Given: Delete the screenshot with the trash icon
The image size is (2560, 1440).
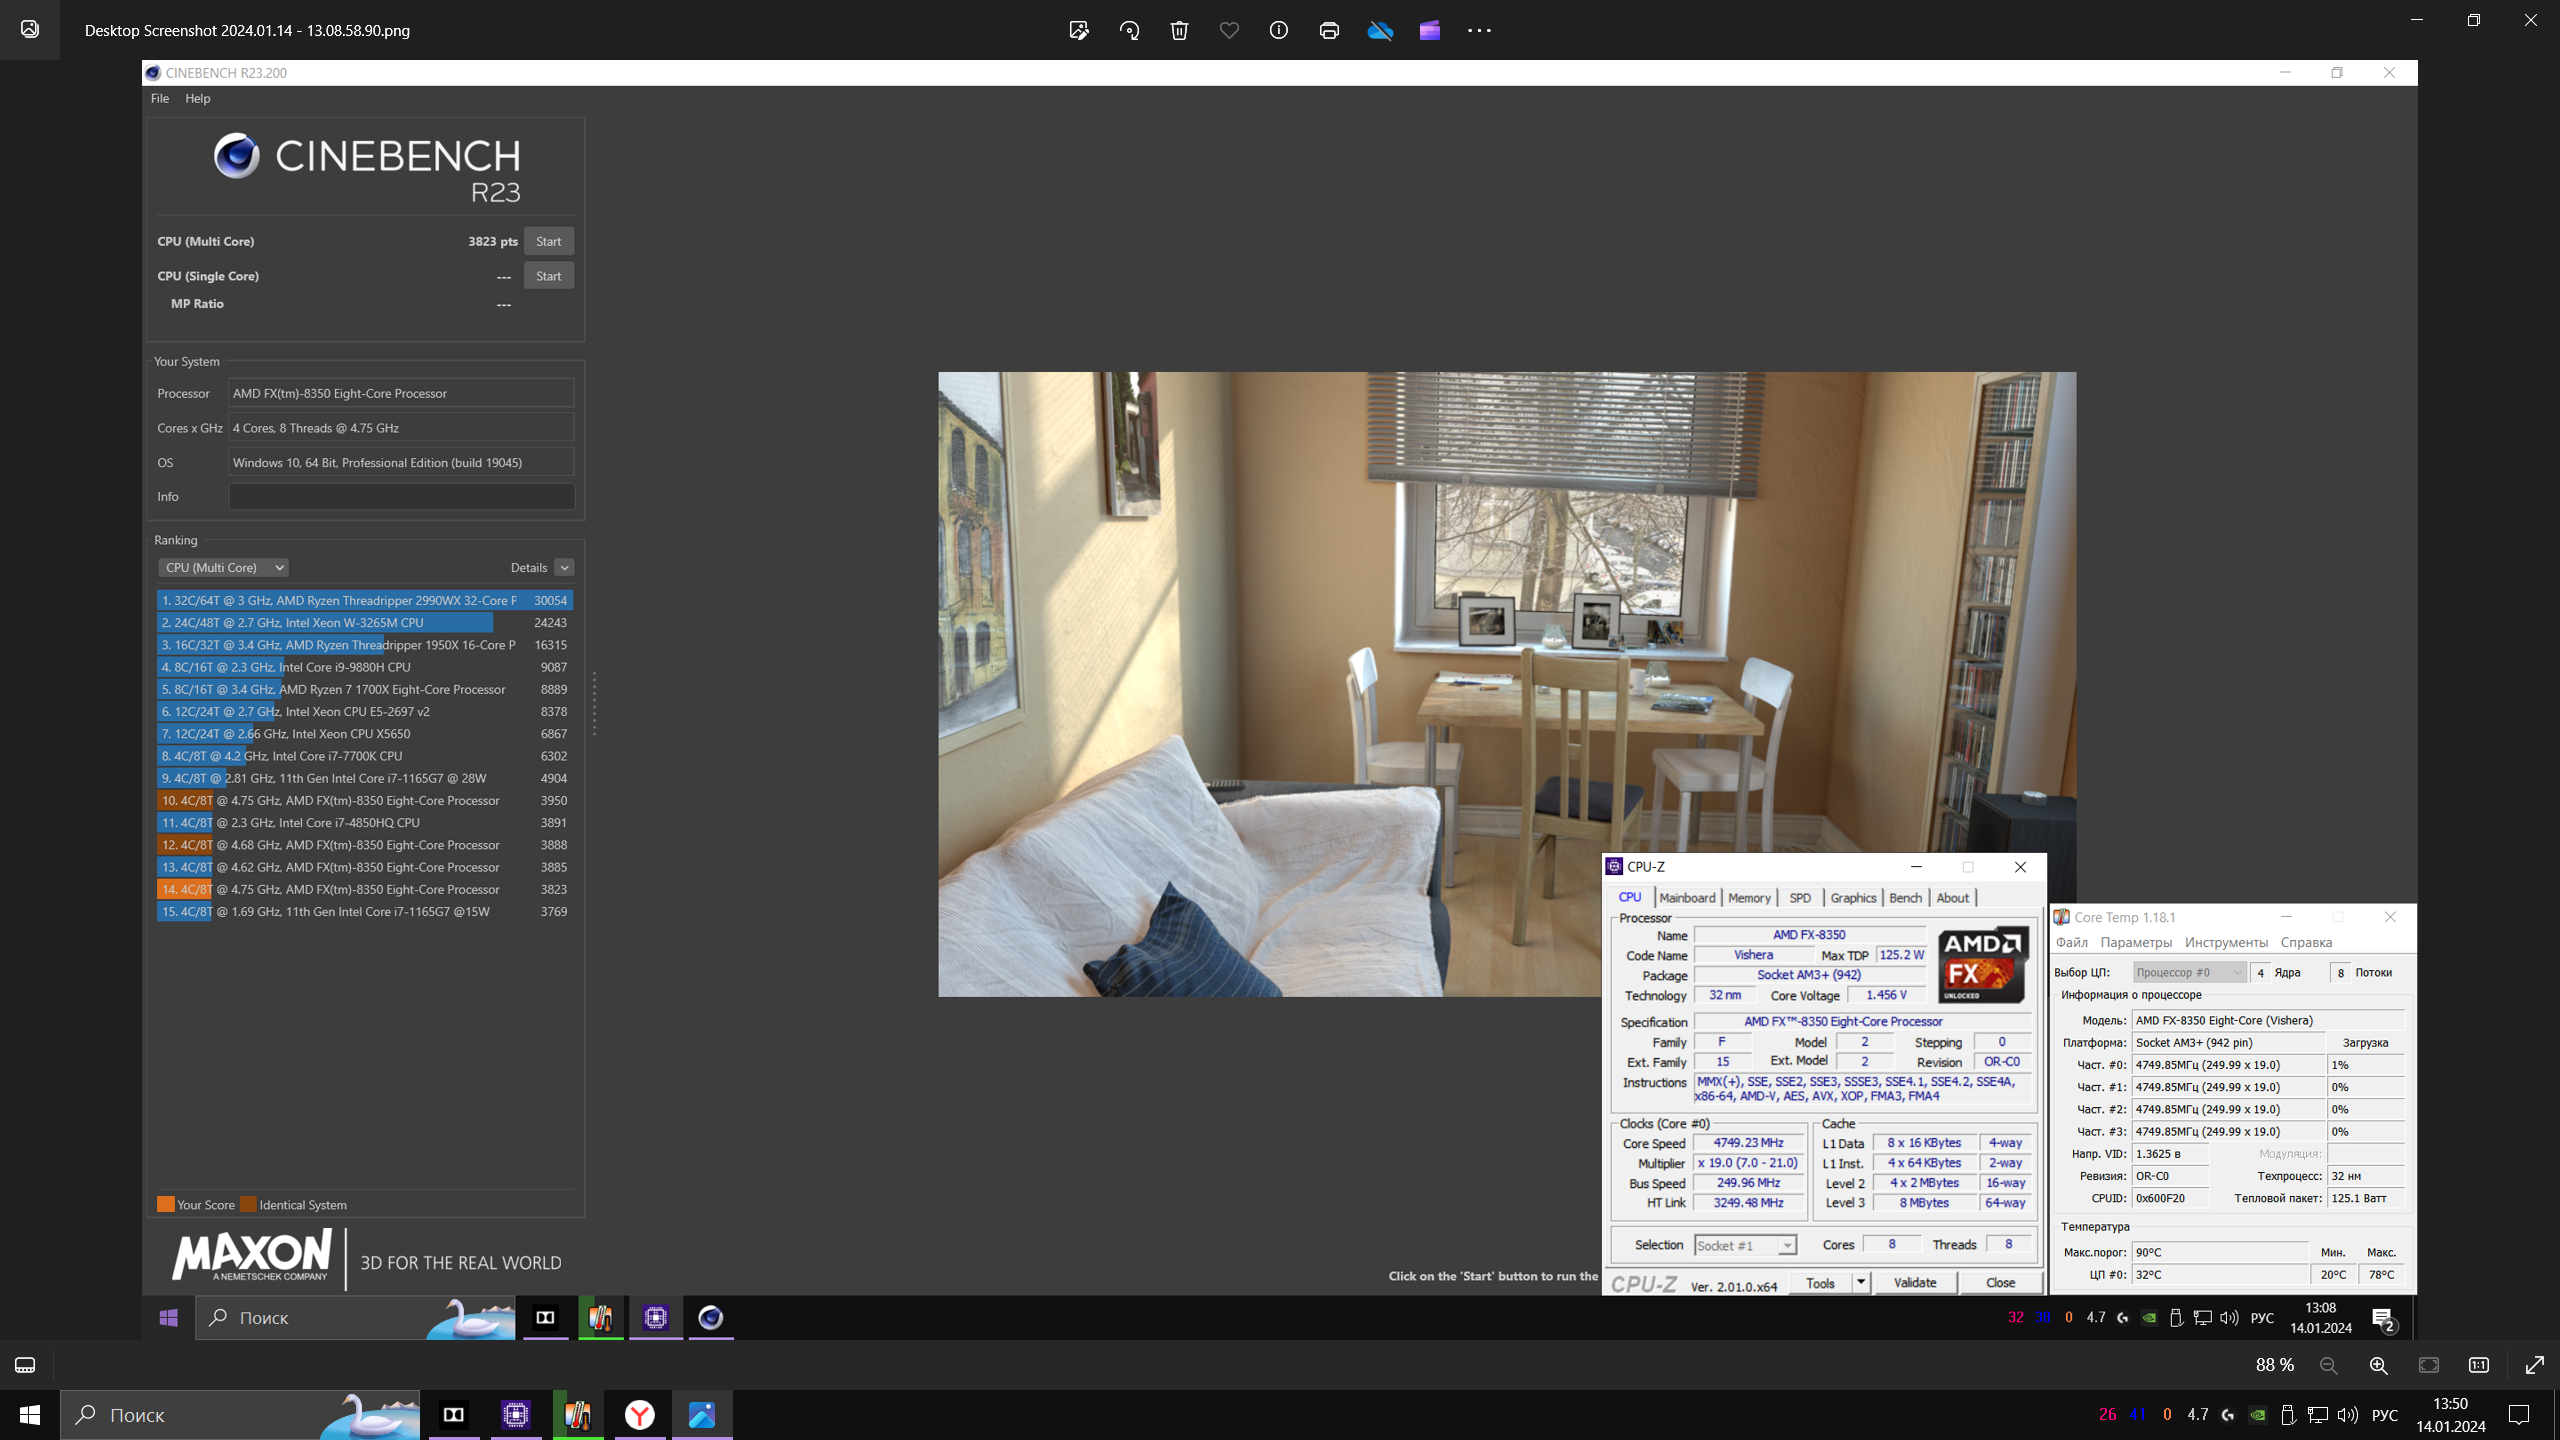Looking at the screenshot, I should point(1179,30).
